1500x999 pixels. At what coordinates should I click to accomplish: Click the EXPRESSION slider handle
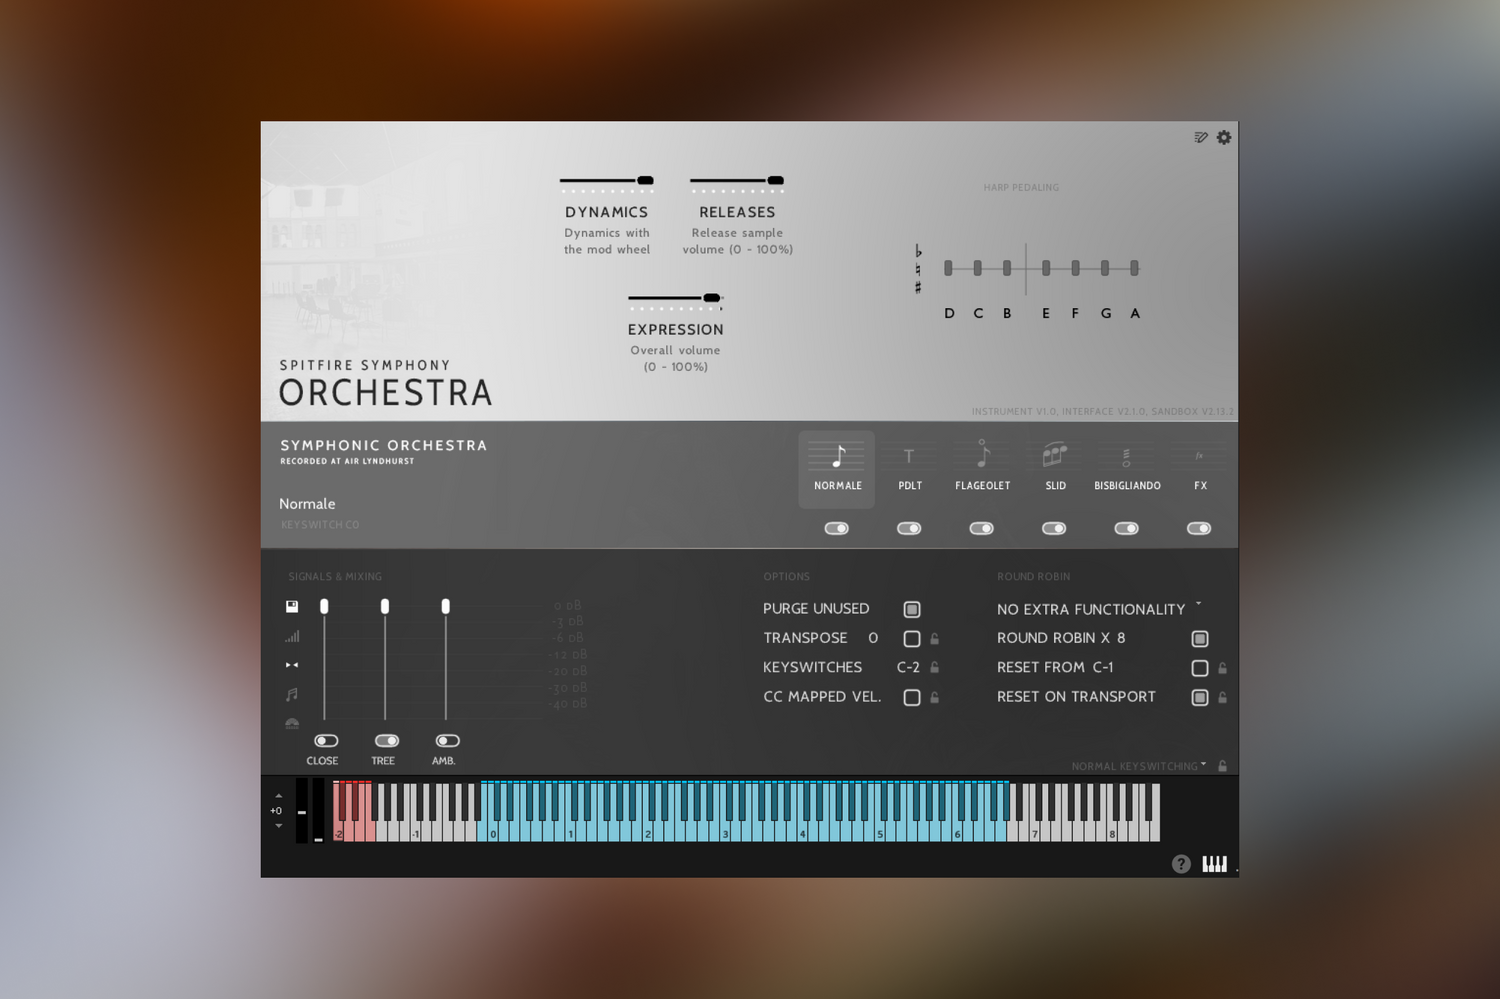[712, 297]
